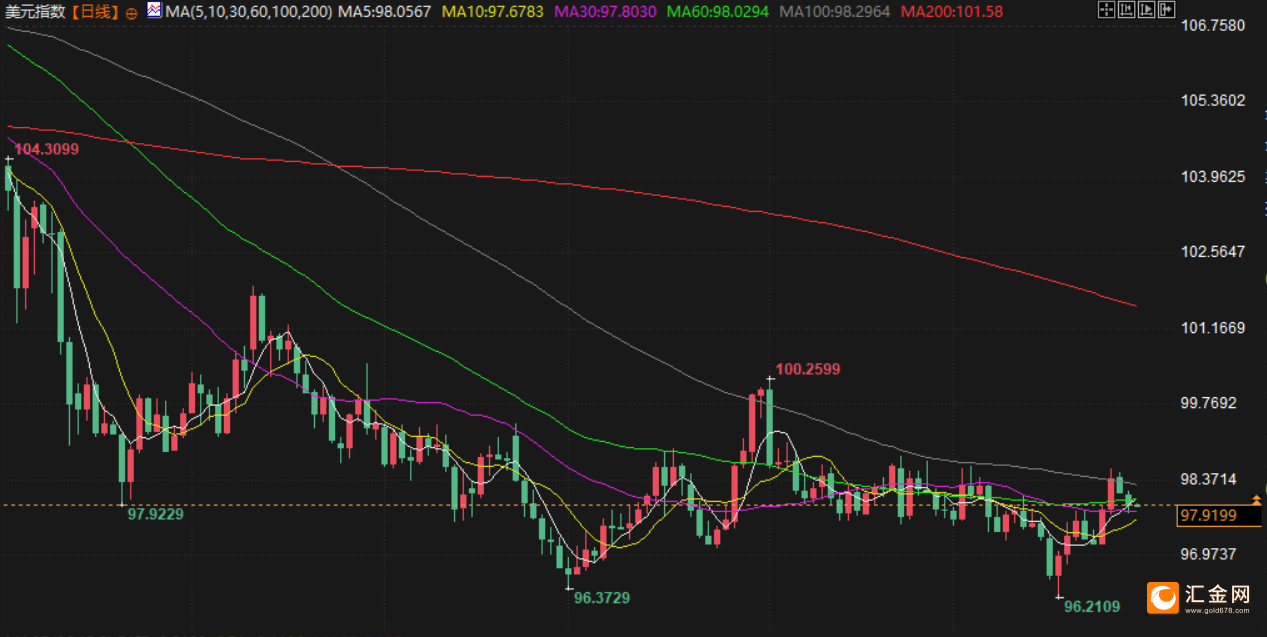Image resolution: width=1267 pixels, height=637 pixels.
Task: Click the 96.3729 low marker label
Action: 602,597
